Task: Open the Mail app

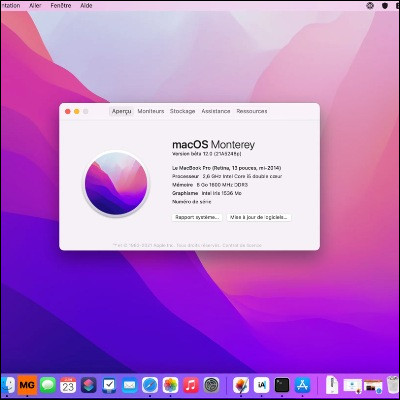Action: pyautogui.click(x=129, y=385)
